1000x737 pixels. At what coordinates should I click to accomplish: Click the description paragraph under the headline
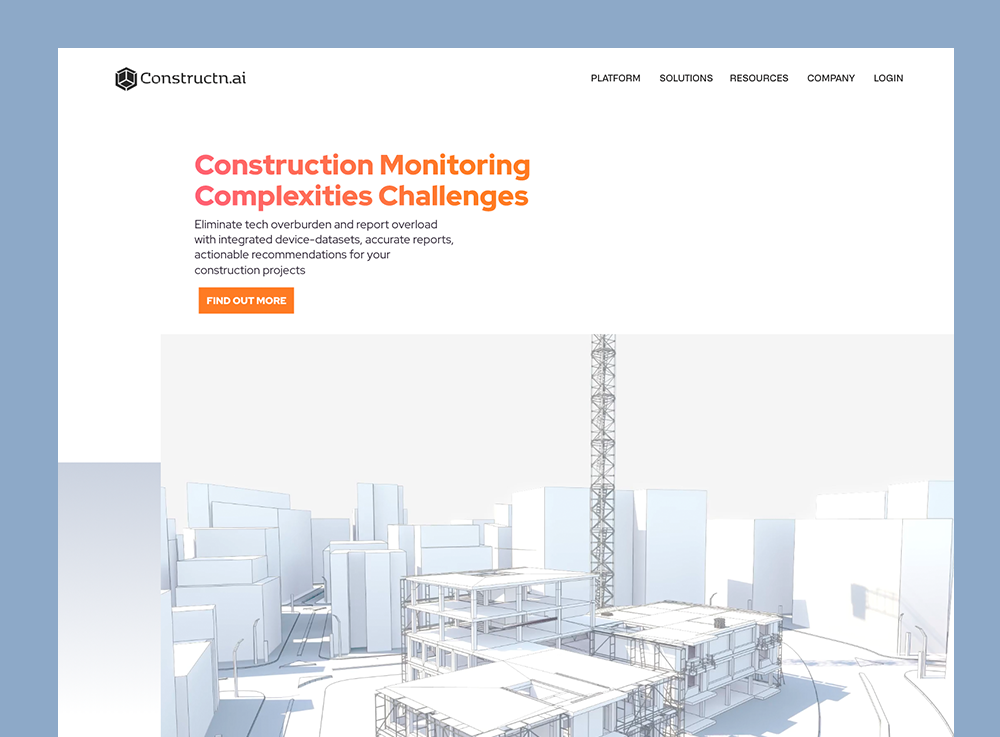tap(323, 247)
